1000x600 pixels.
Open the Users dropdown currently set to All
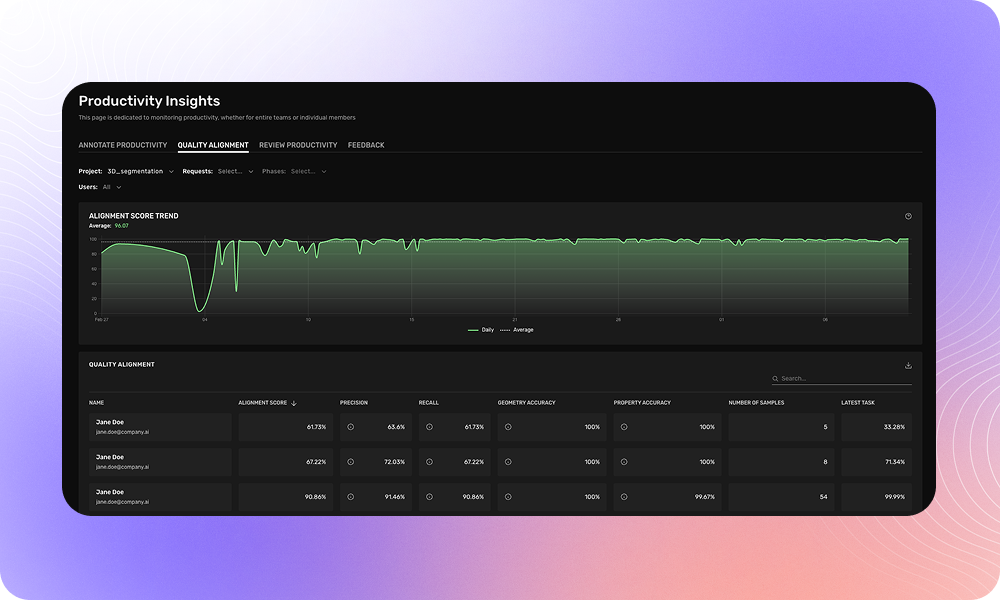pos(110,187)
